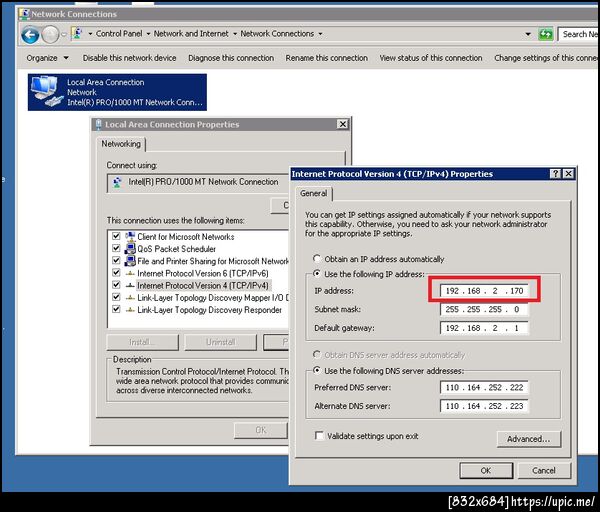Screen dimensions: 600x512
Task: Click the Uninstall button in connection properties
Action: 220,342
